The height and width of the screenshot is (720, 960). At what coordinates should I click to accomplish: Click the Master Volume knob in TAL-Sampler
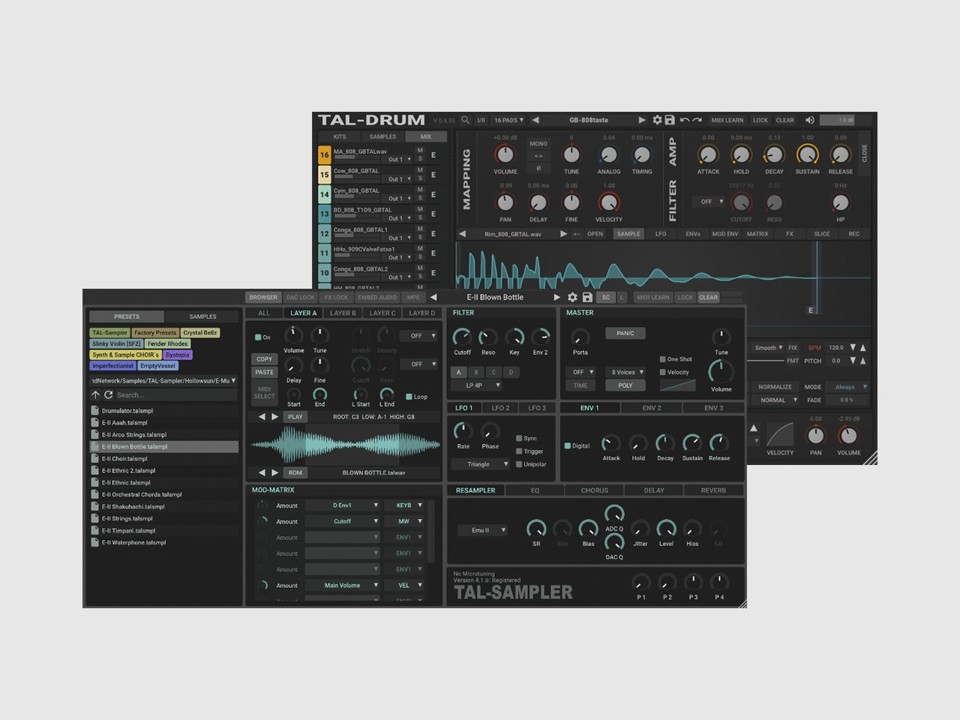721,371
